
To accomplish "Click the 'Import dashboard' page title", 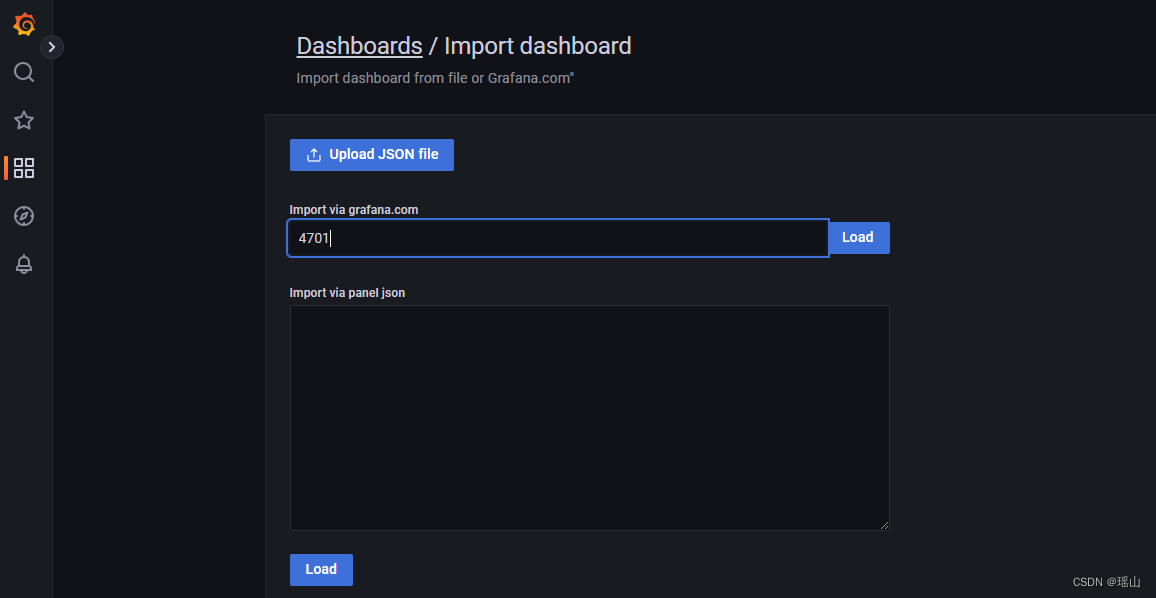I will (537, 46).
